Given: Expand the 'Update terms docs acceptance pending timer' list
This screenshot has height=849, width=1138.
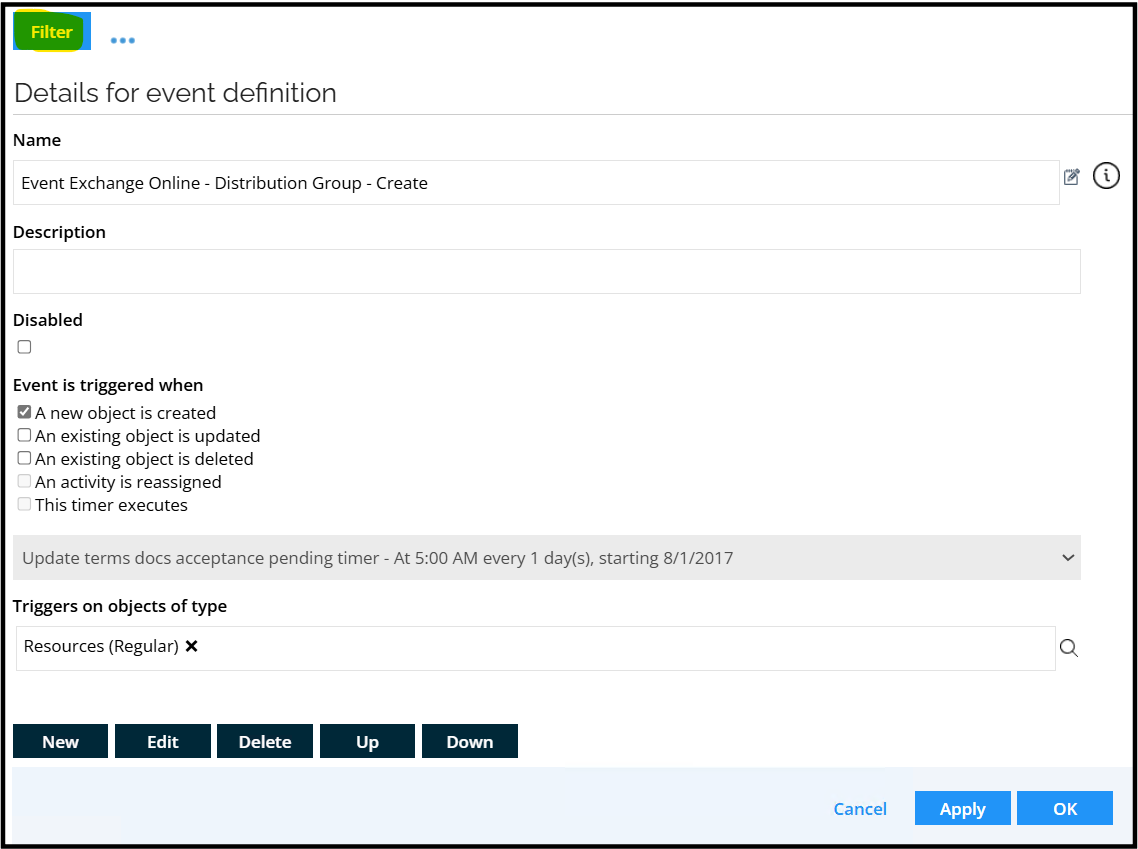Looking at the screenshot, I should click(1068, 557).
